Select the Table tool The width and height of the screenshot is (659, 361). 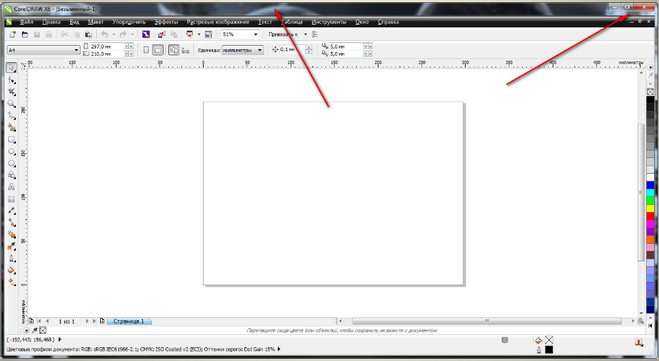(x=12, y=199)
